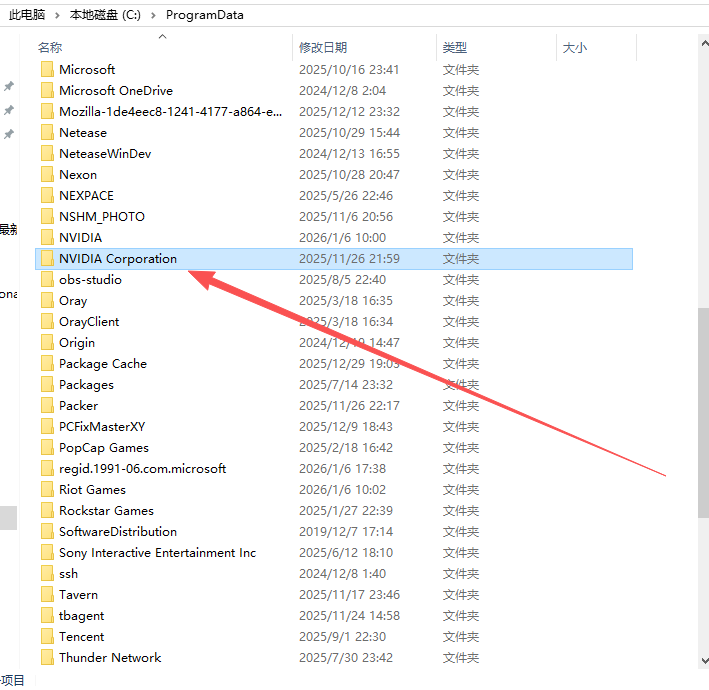This screenshot has height=690, width=709.
Task: Click the Riot Games folder icon
Action: pyautogui.click(x=47, y=490)
